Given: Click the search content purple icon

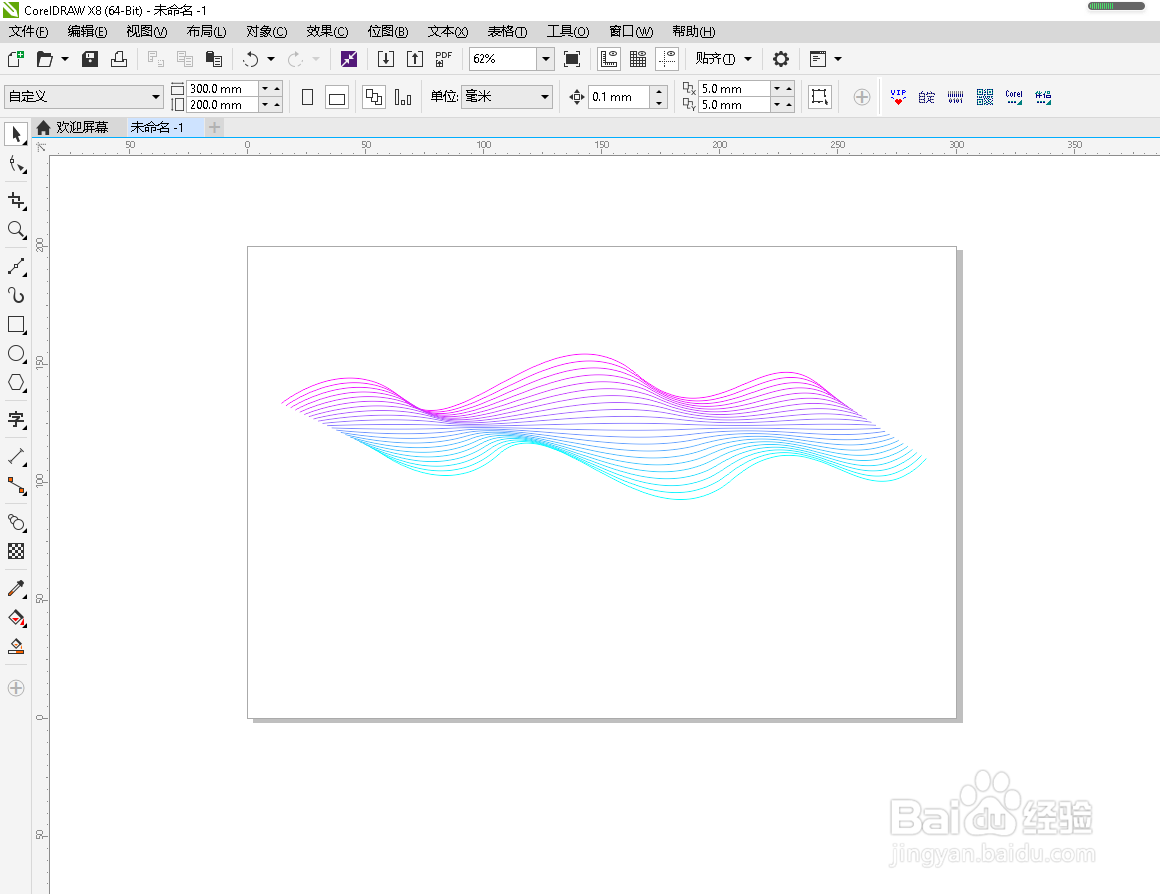Looking at the screenshot, I should tap(348, 59).
